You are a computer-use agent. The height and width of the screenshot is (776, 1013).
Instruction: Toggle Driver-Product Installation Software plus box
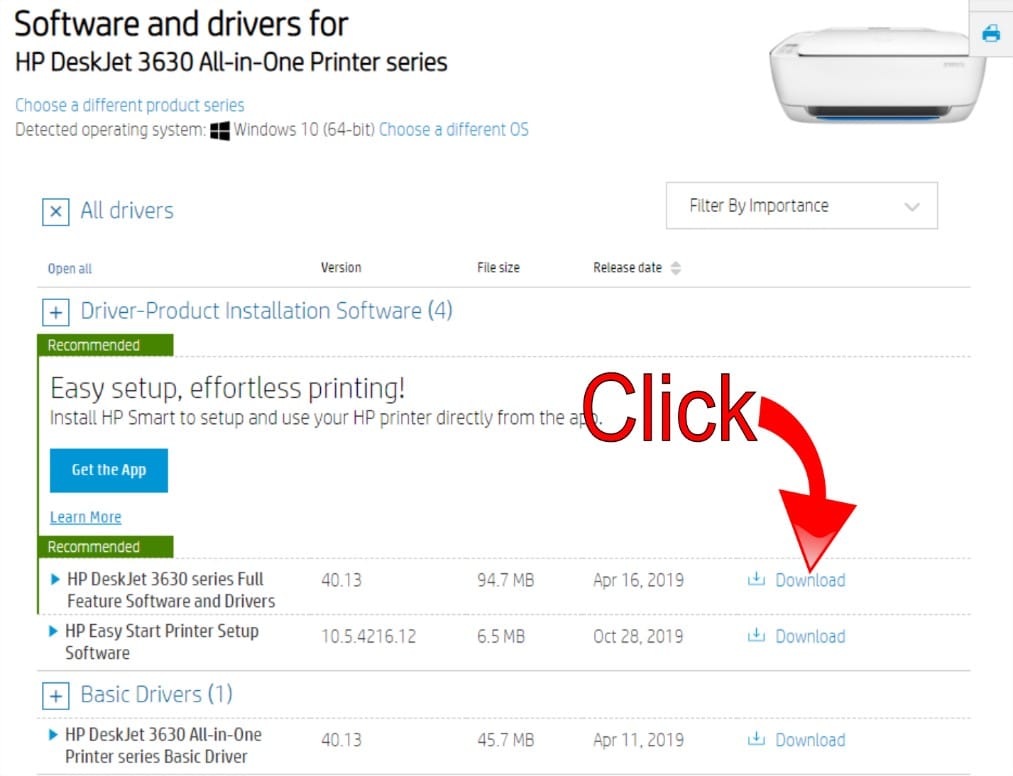pos(56,313)
